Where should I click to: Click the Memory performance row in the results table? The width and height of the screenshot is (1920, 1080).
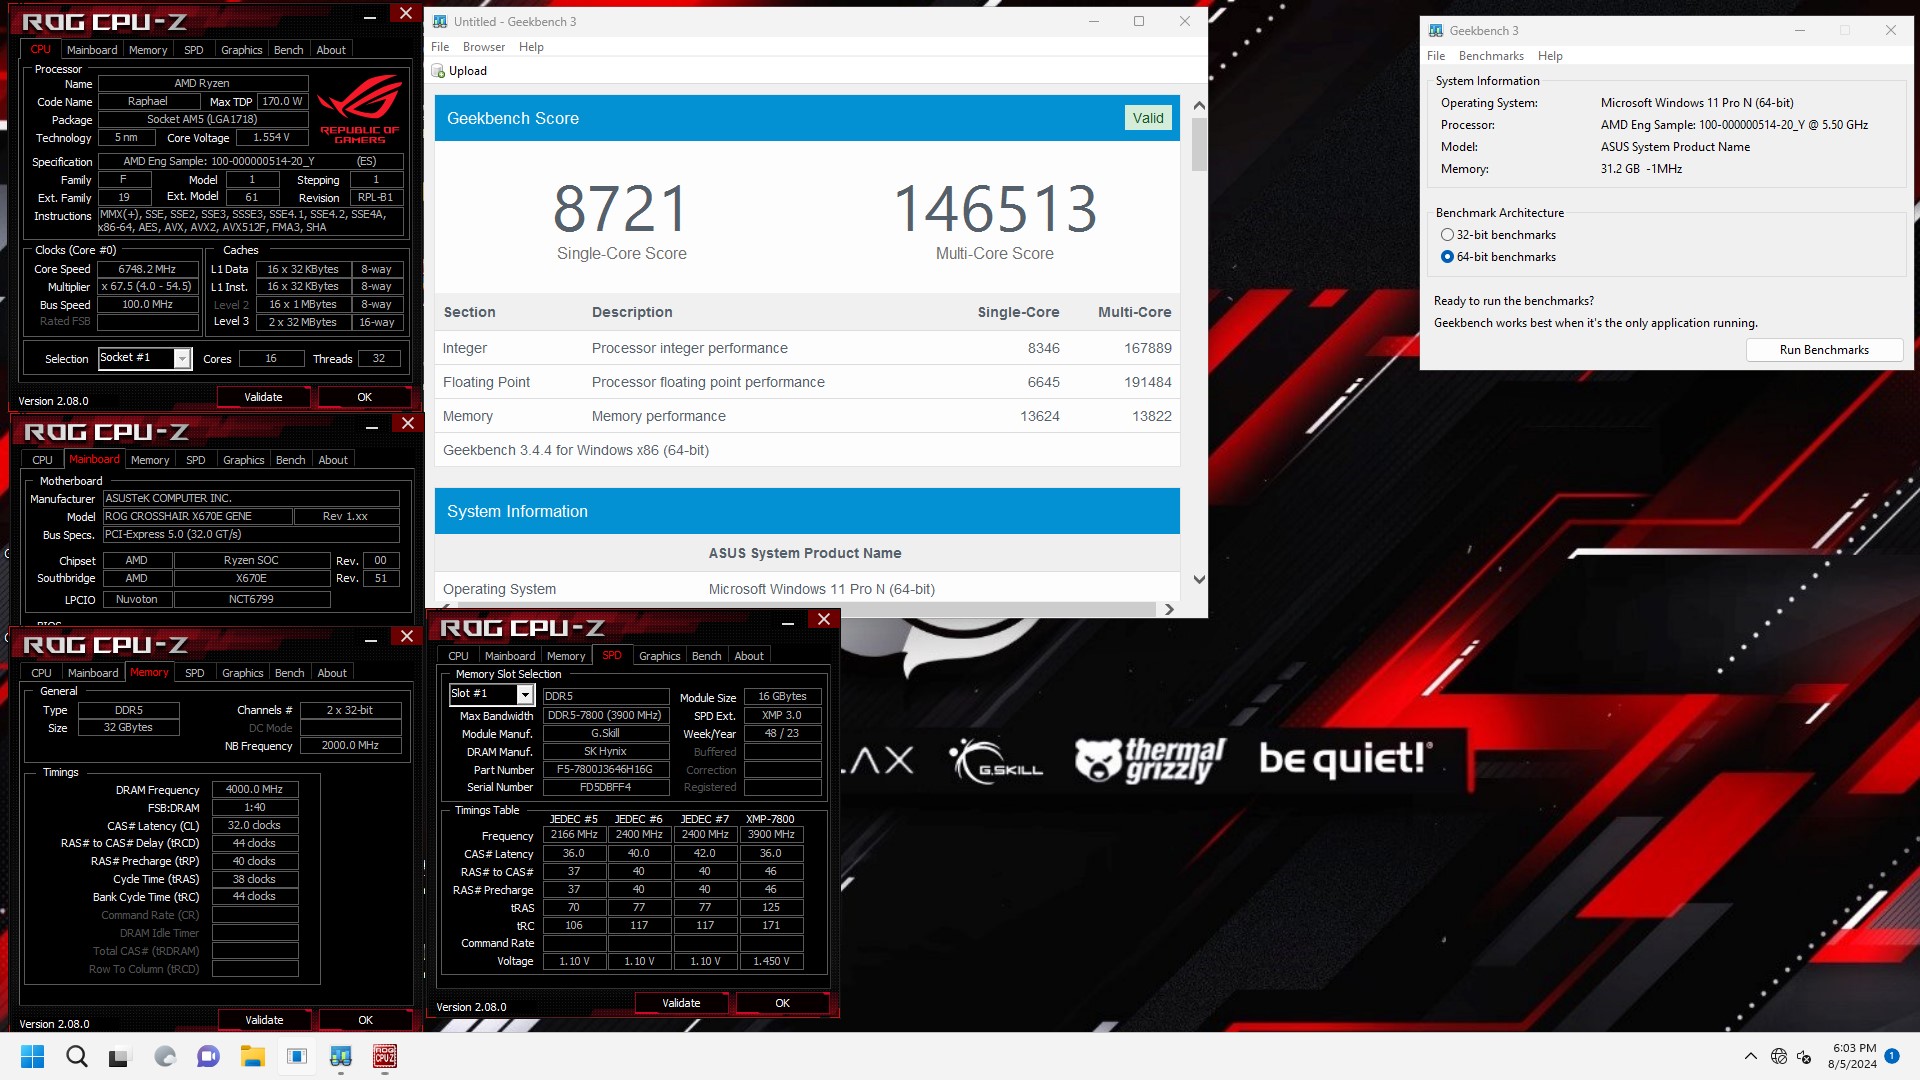807,416
